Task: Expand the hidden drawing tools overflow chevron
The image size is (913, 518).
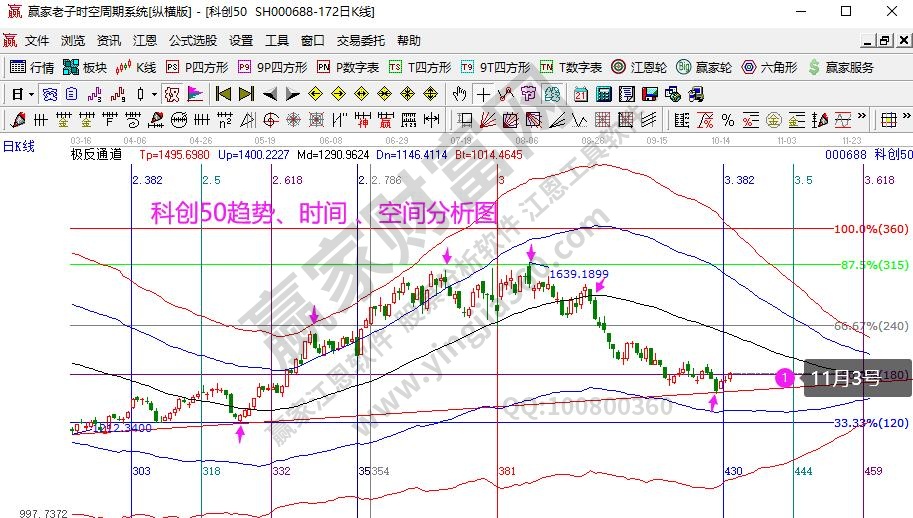Action: tap(862, 117)
